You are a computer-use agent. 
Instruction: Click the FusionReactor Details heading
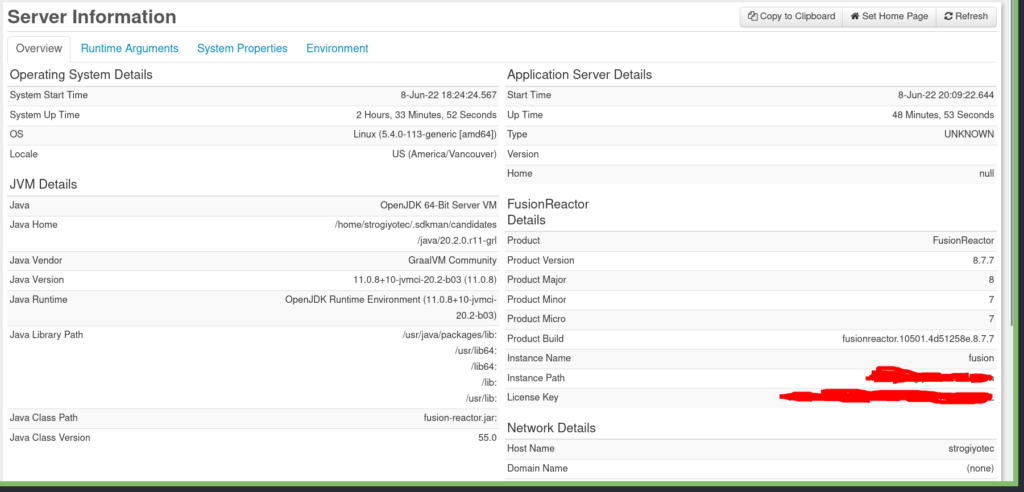(x=548, y=212)
